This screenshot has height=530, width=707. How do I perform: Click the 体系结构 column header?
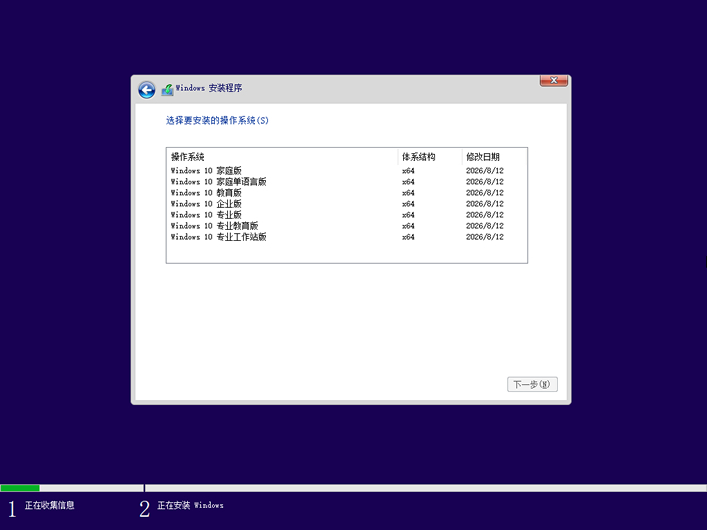click(430, 157)
